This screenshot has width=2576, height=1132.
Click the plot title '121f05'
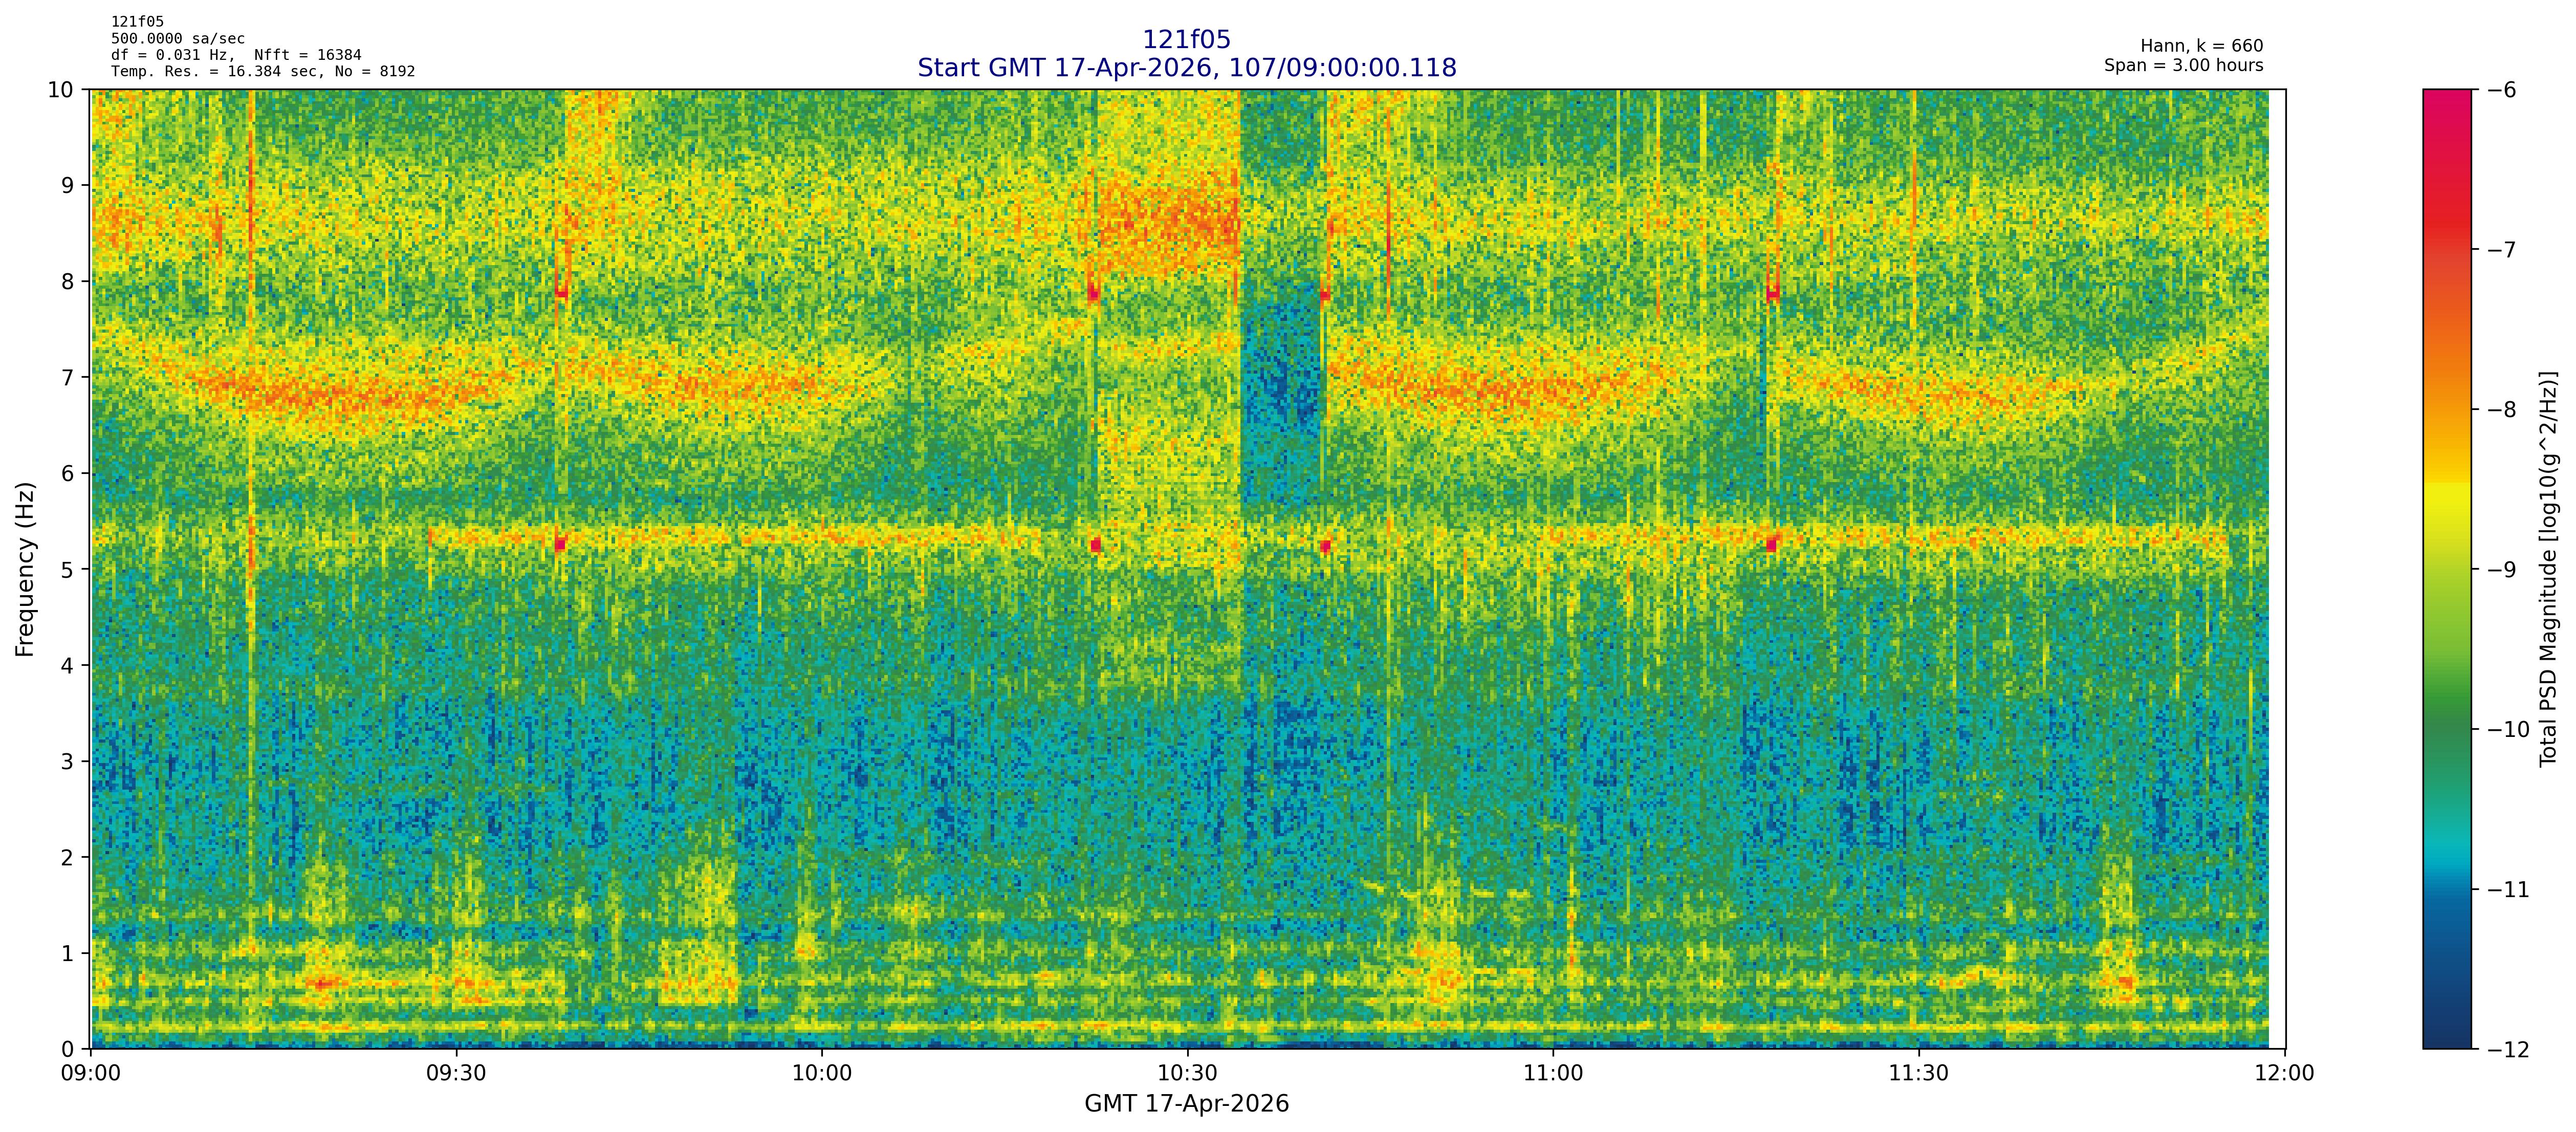pyautogui.click(x=1186, y=40)
